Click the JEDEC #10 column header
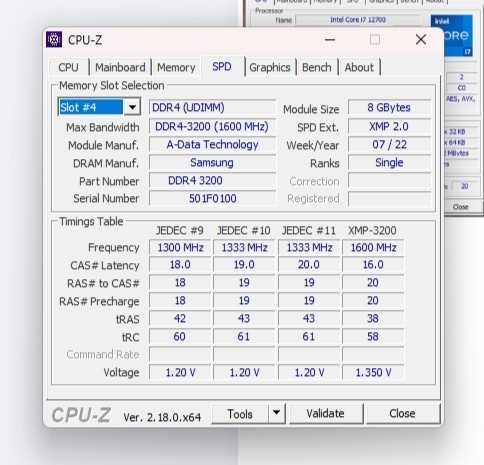Screen dimensions: 484x465 pos(244,231)
